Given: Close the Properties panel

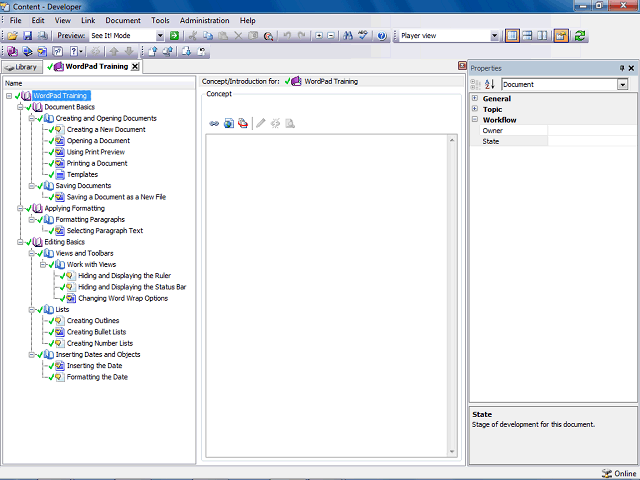Looking at the screenshot, I should [x=631, y=68].
